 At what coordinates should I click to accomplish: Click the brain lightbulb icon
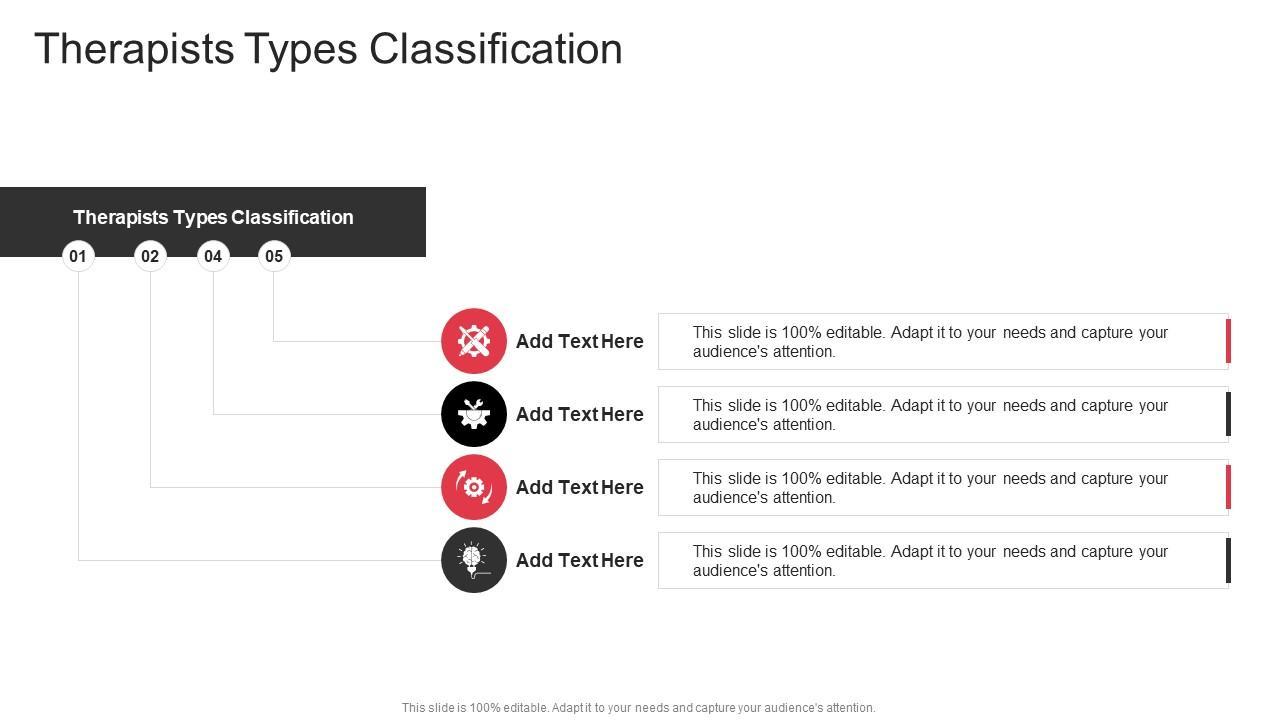[474, 560]
